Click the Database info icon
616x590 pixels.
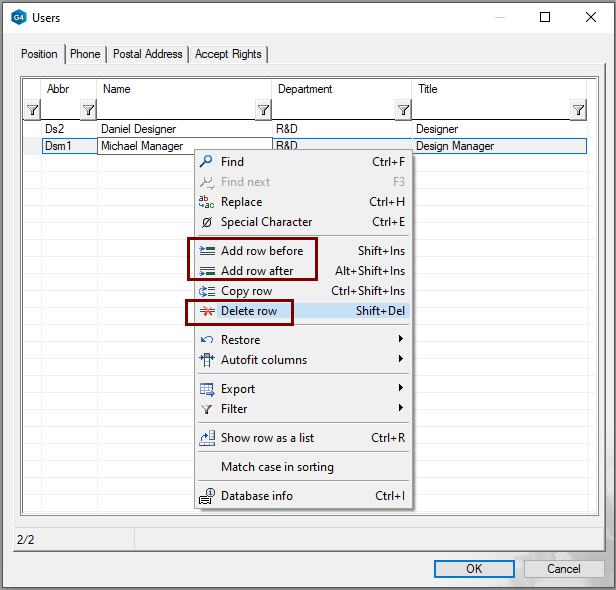[207, 496]
